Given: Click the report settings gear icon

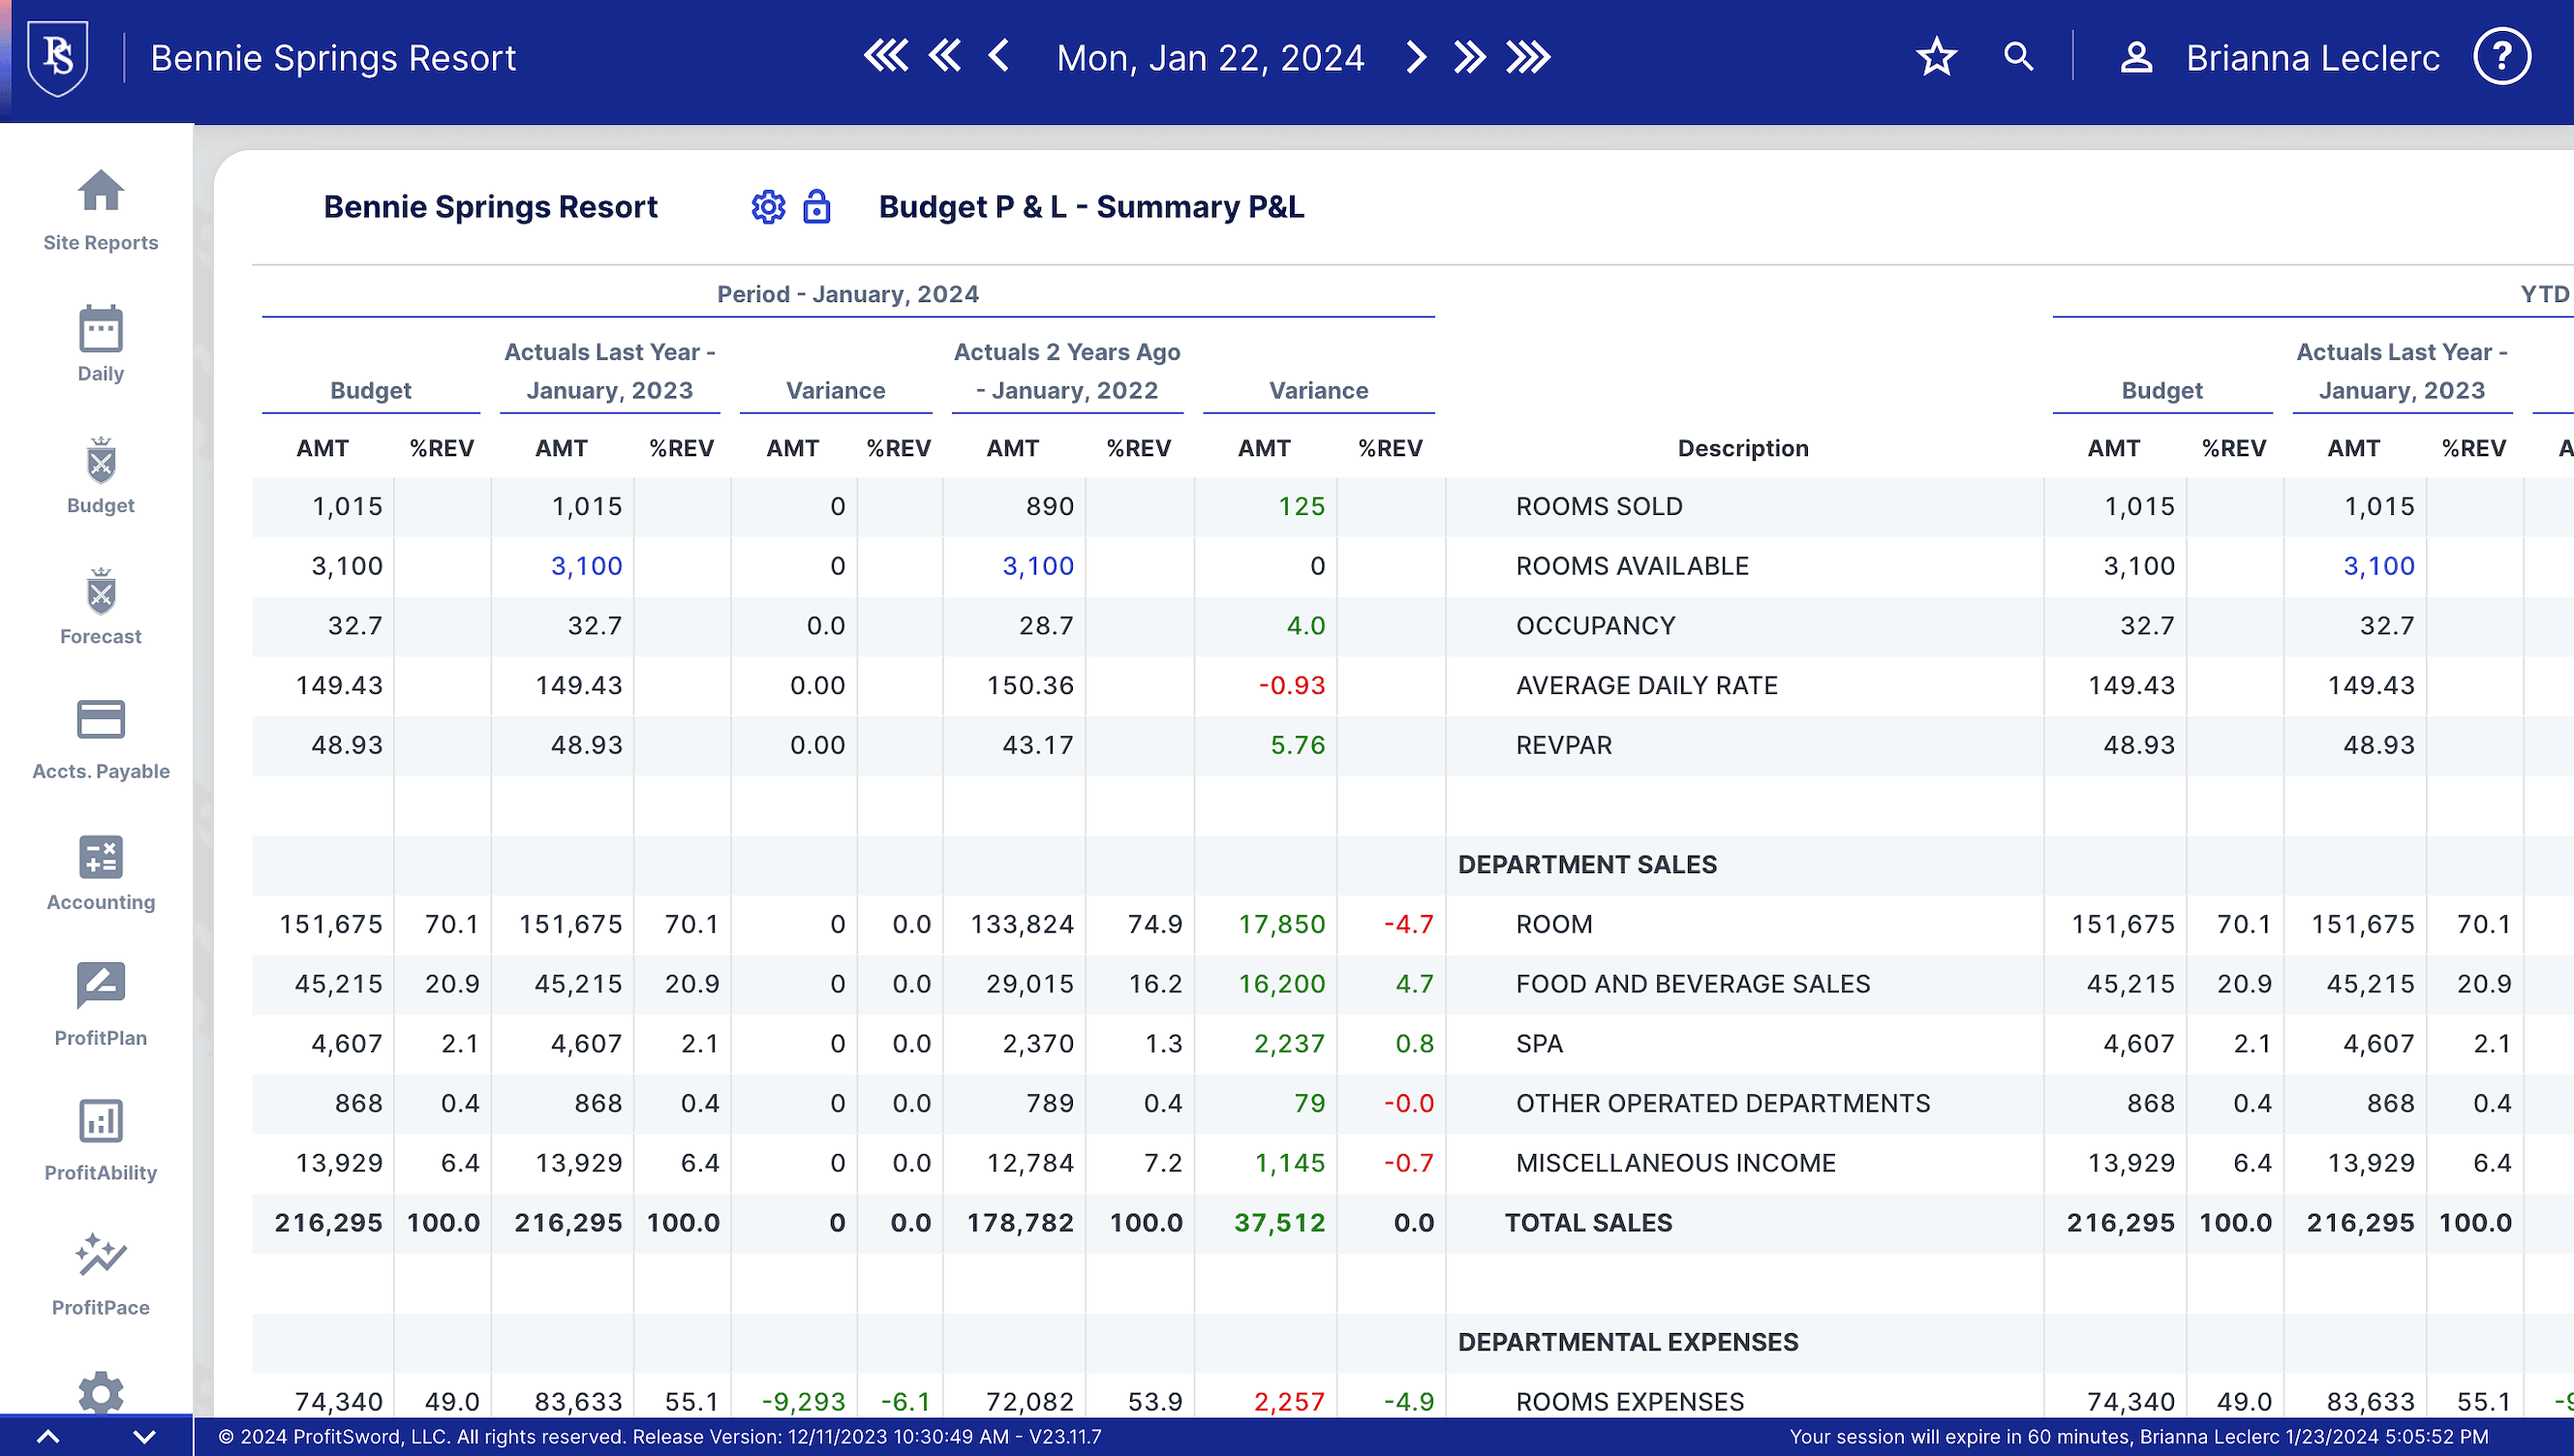Looking at the screenshot, I should [768, 207].
